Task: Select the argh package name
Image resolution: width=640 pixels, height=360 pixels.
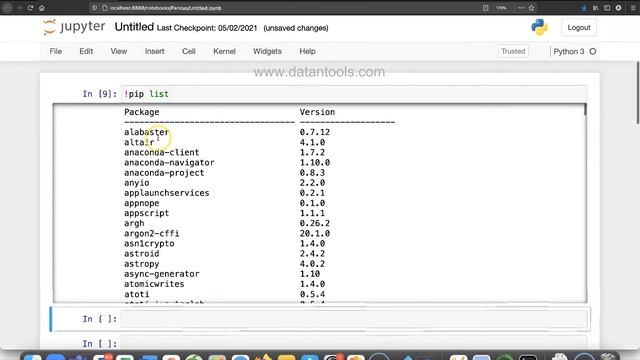Action: pos(134,223)
